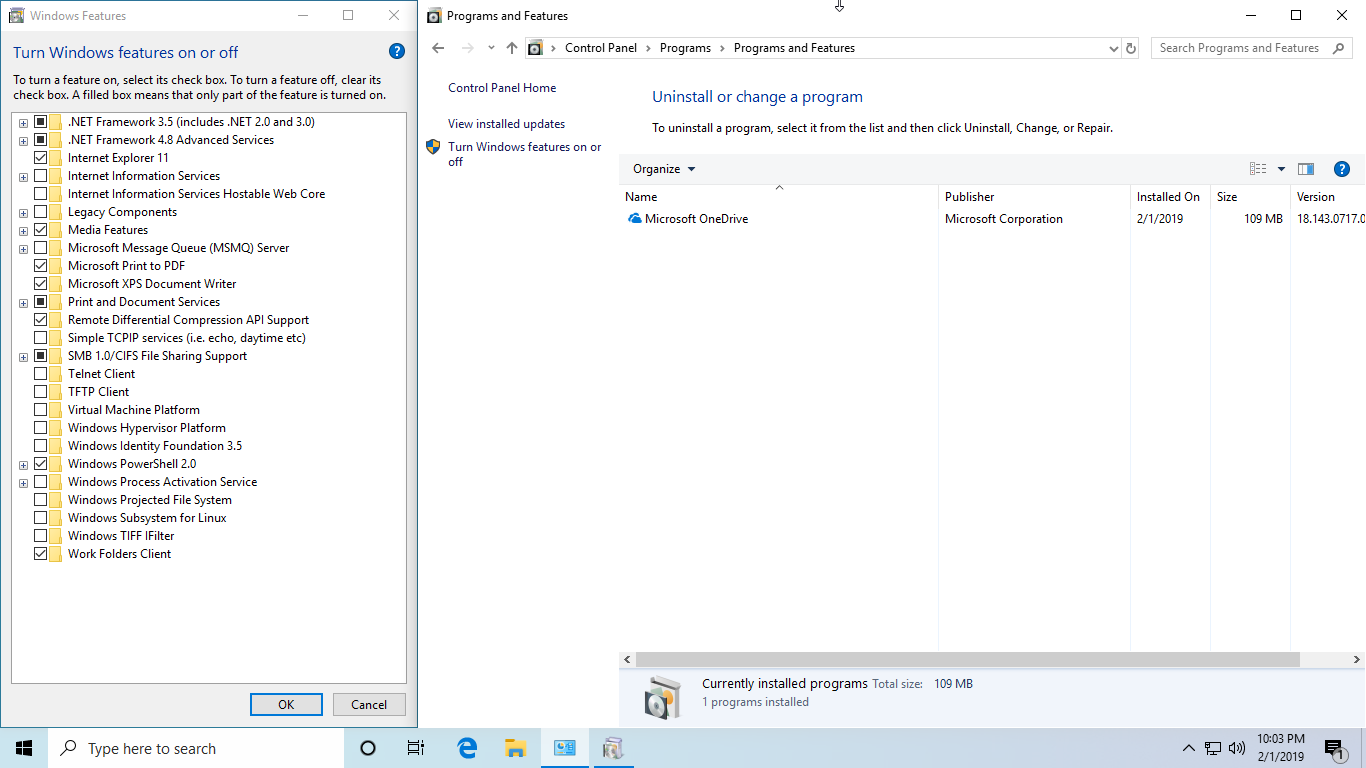Expand Internet Information Services node

pyautogui.click(x=23, y=177)
